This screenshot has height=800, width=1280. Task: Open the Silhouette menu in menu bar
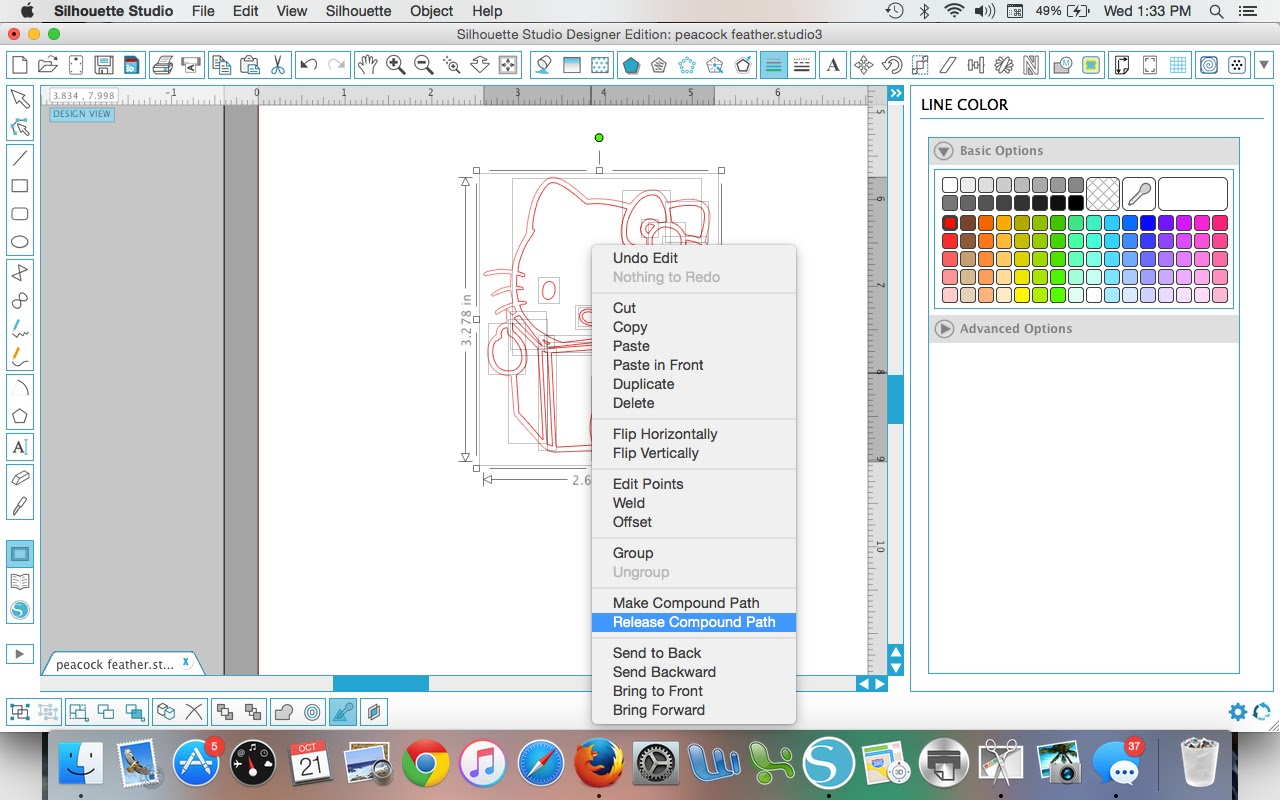pos(358,11)
